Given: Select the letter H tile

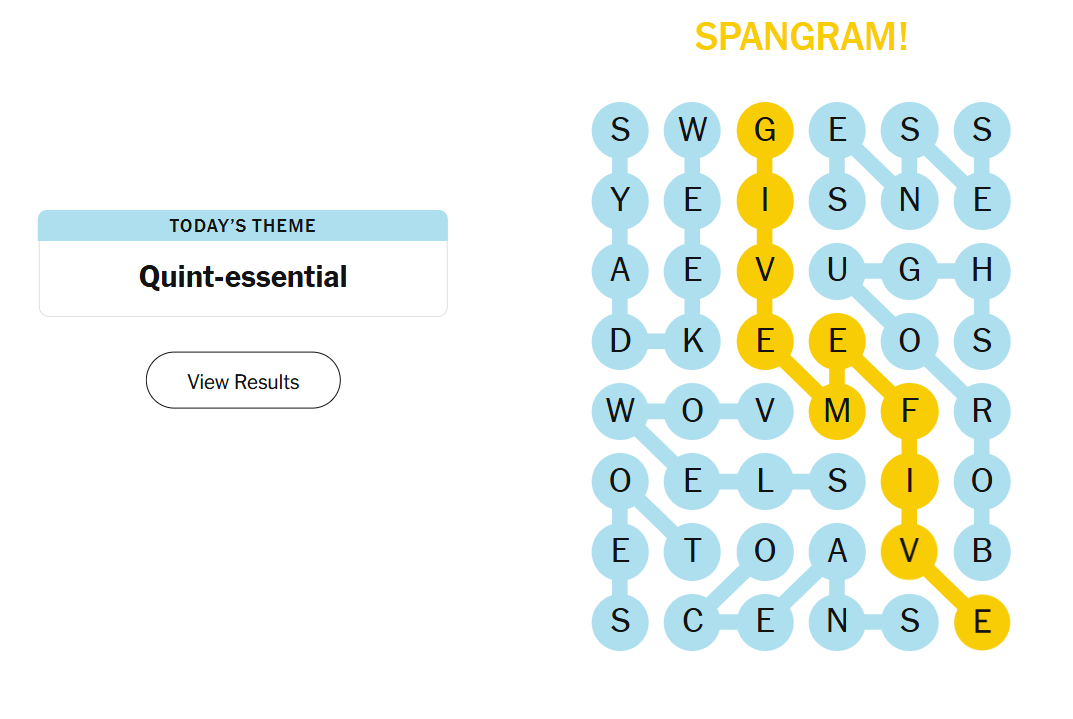Looking at the screenshot, I should point(982,271).
